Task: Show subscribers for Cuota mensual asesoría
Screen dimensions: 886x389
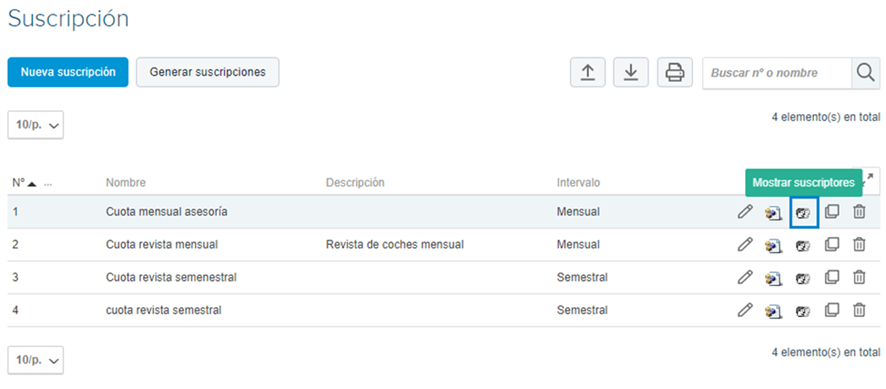Action: [x=803, y=213]
